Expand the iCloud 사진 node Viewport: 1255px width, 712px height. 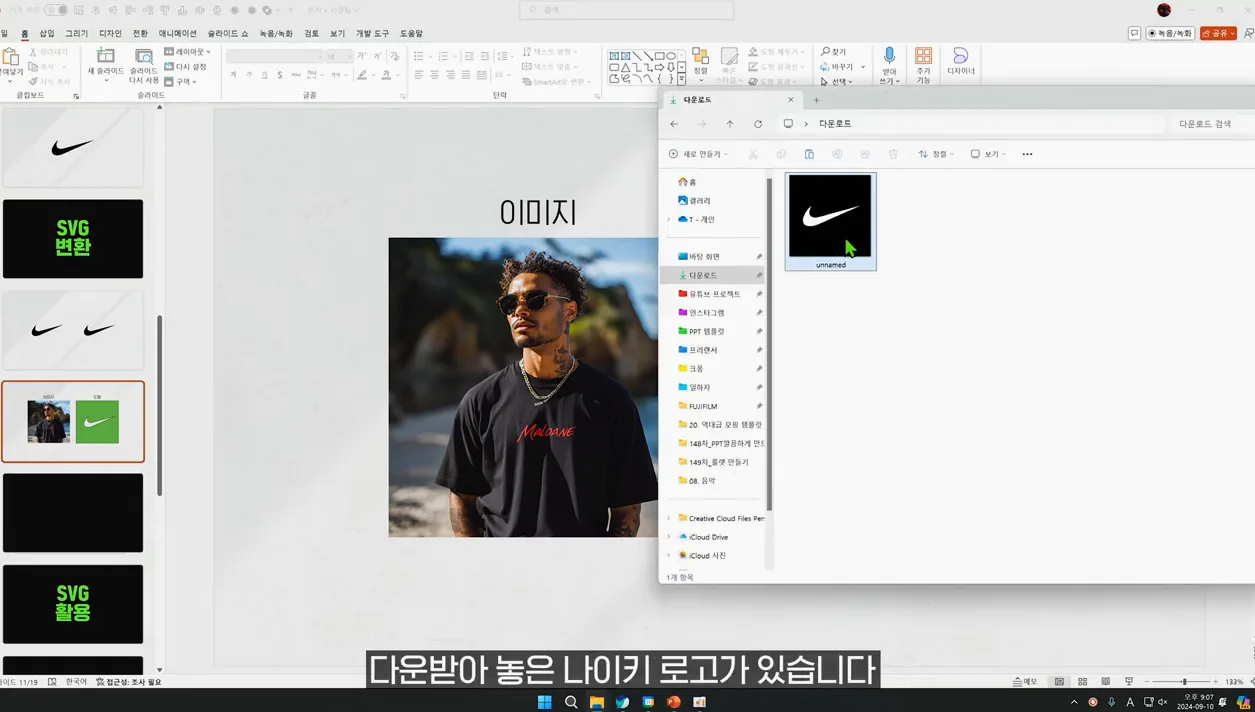point(669,556)
